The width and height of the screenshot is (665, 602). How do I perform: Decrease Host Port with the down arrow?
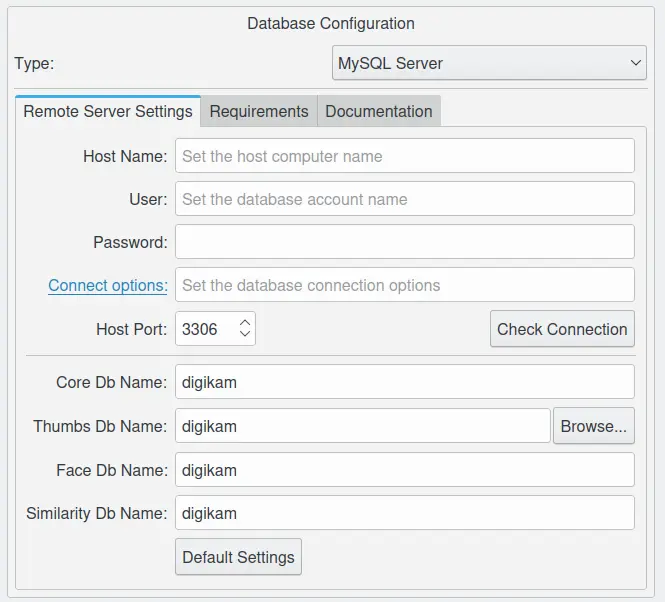[x=245, y=335]
